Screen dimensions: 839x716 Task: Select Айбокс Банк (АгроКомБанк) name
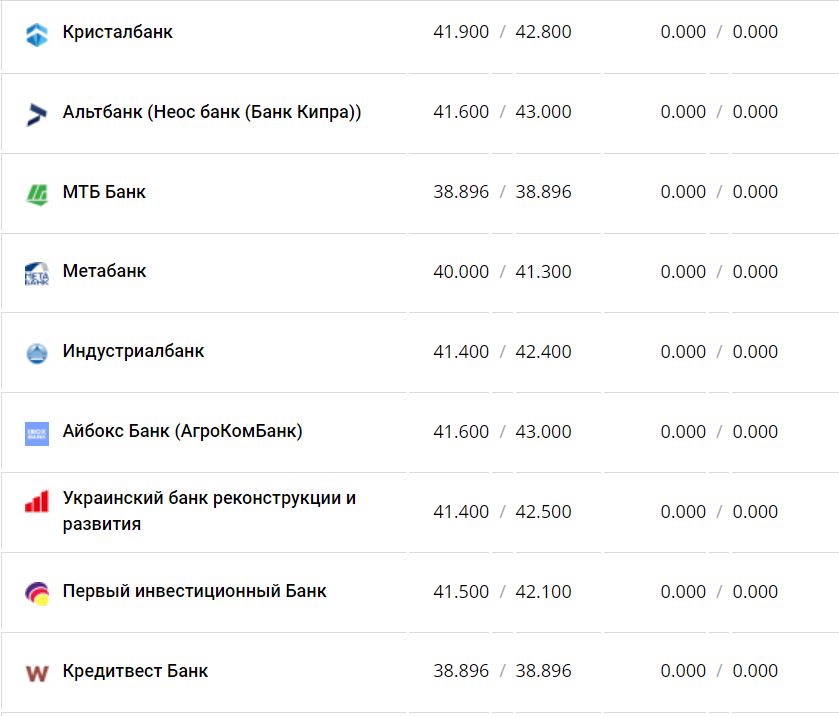click(x=182, y=431)
